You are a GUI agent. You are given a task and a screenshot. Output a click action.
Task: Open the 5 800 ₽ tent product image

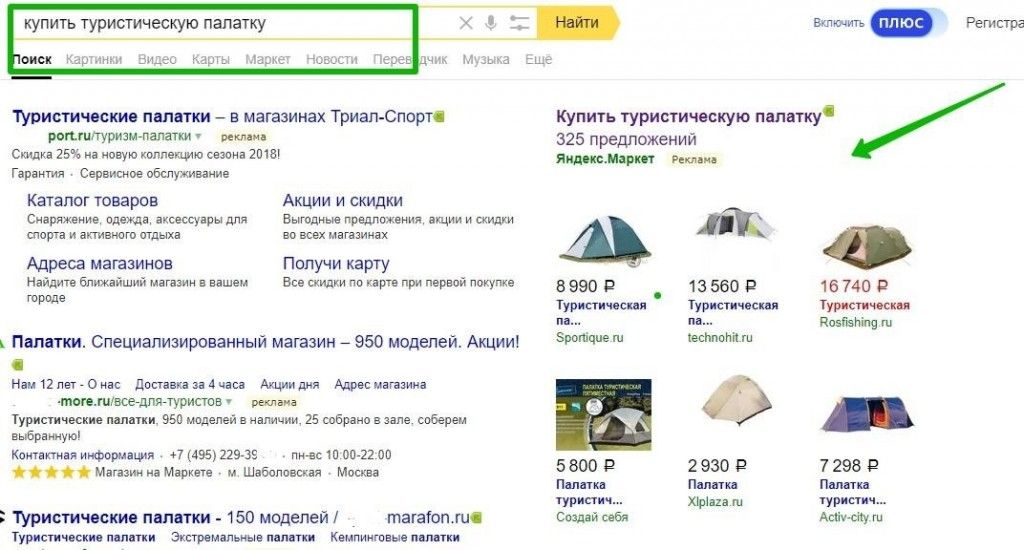pos(603,415)
